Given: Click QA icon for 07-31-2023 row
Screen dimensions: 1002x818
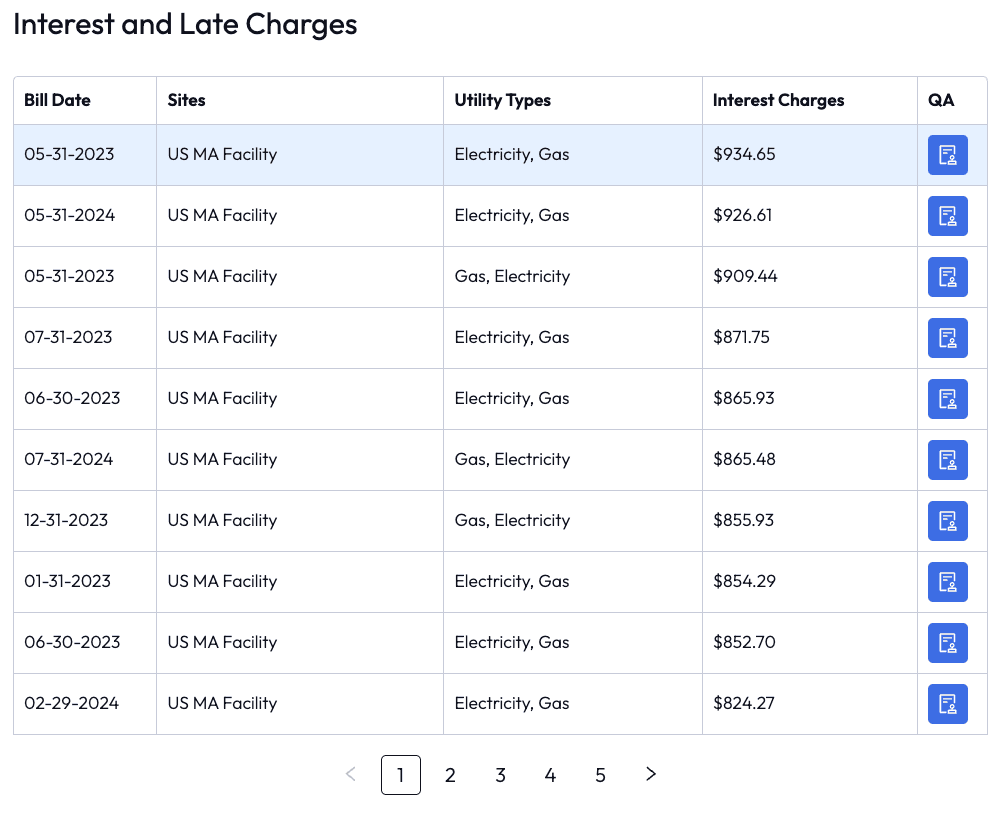Looking at the screenshot, I should pos(948,337).
